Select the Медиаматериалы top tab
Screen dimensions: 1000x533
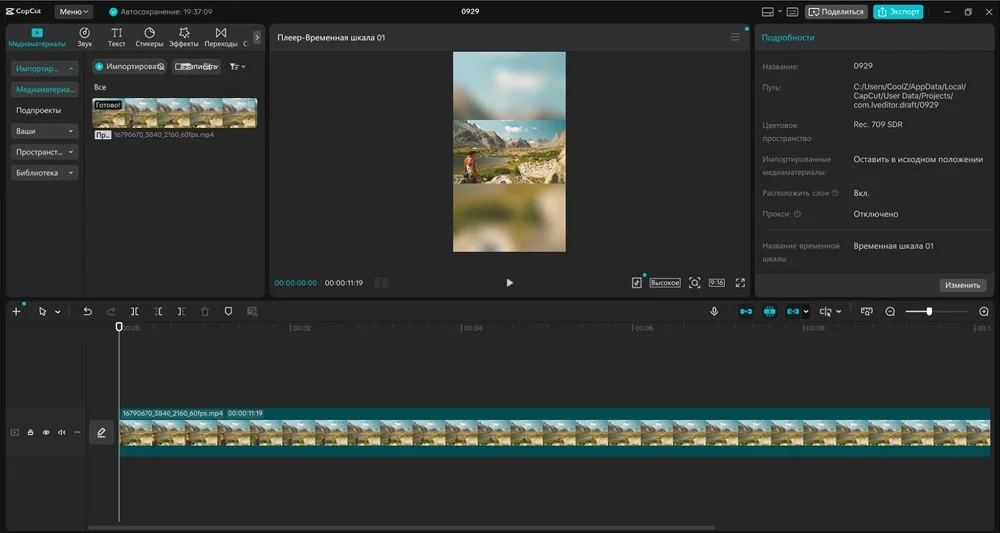(37, 37)
